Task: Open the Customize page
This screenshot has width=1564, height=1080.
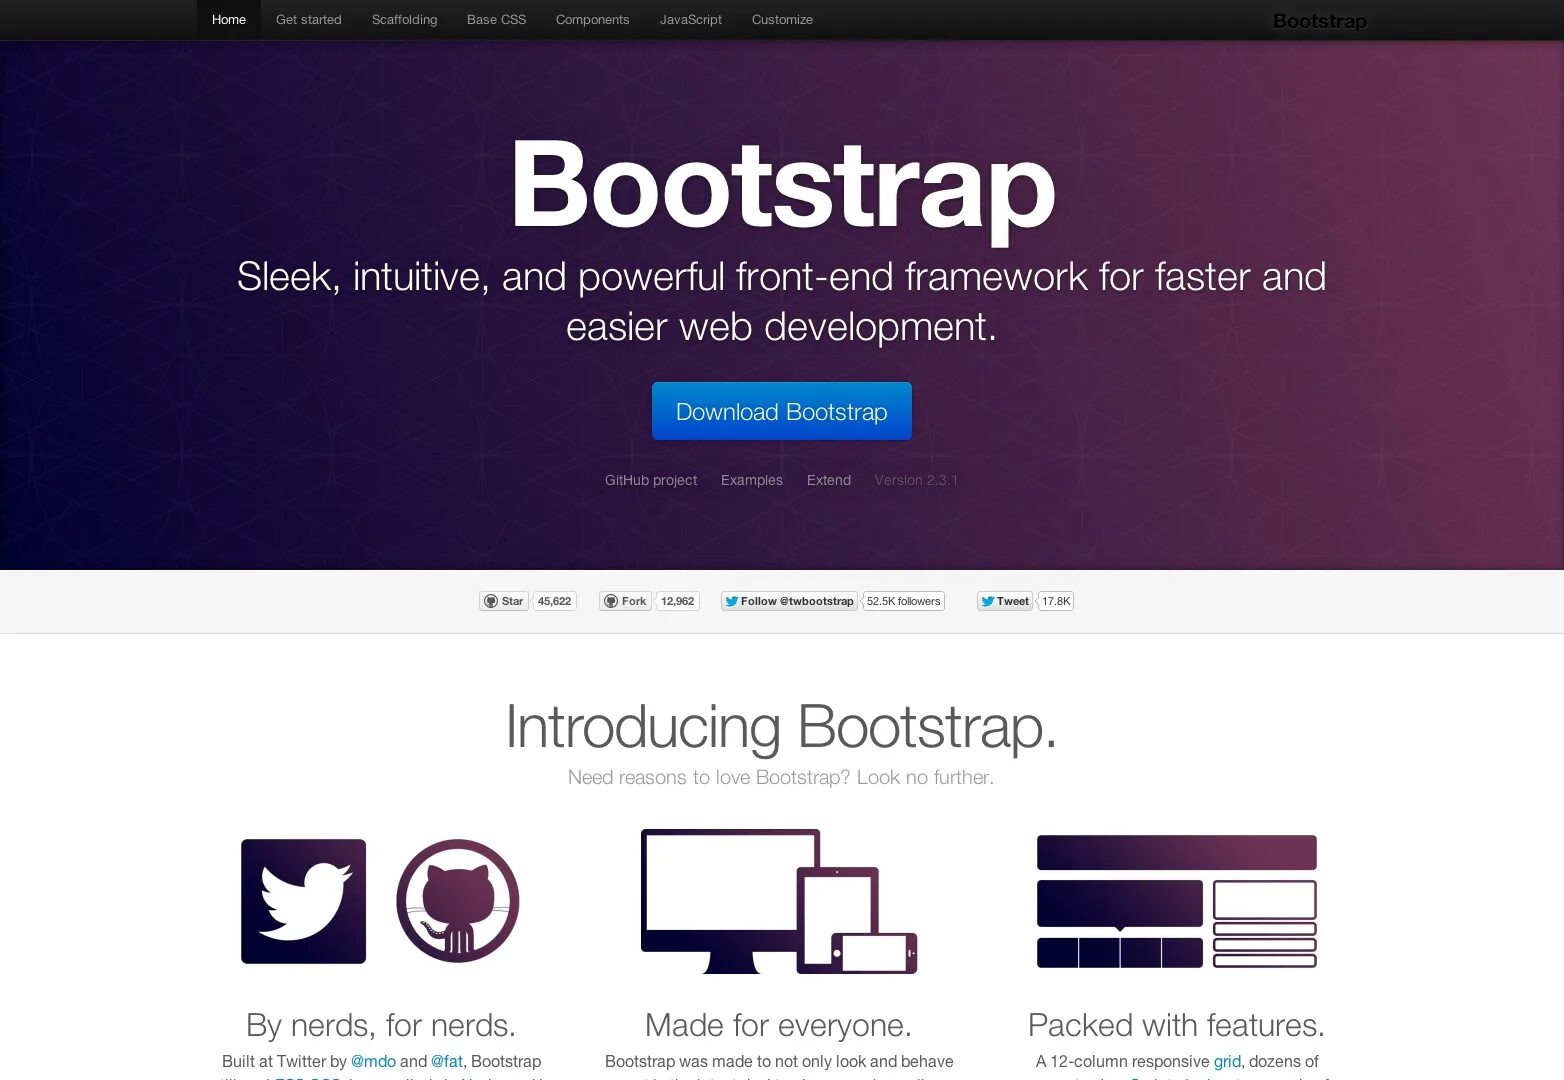Action: point(782,19)
